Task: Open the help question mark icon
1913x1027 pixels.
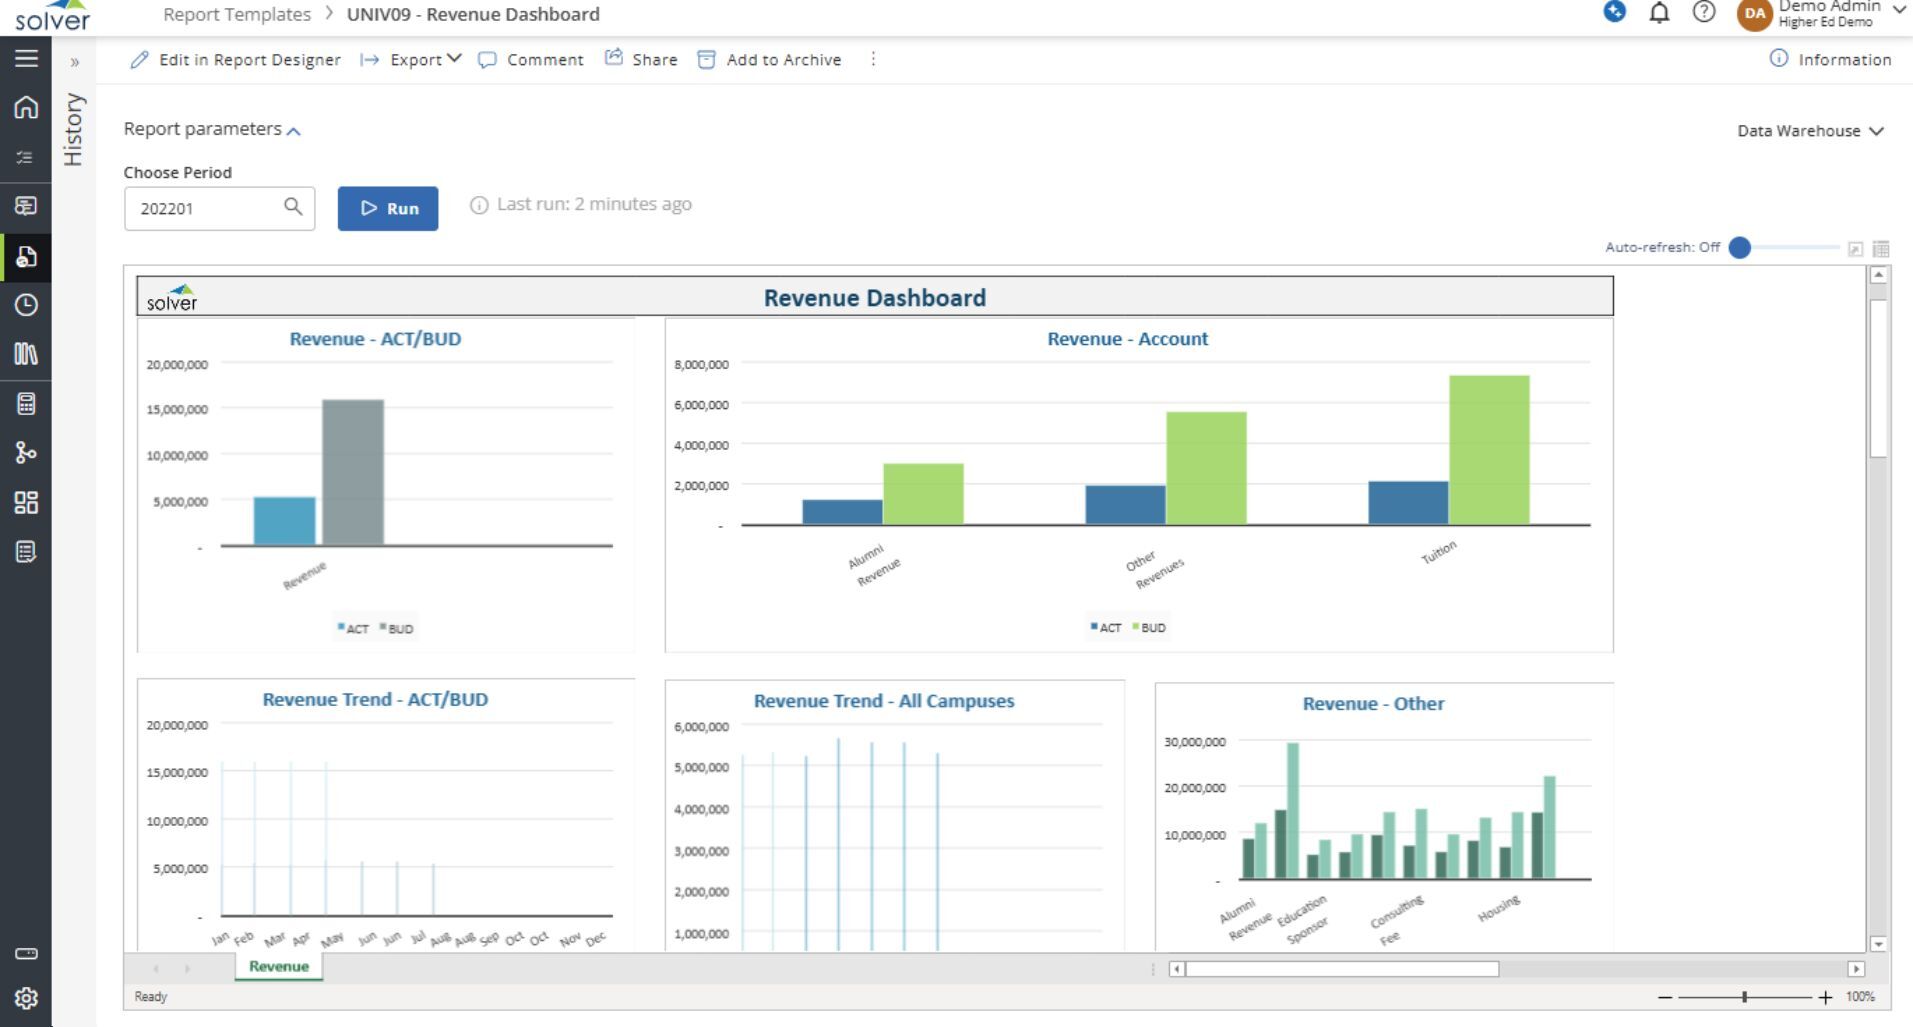Action: (1704, 12)
